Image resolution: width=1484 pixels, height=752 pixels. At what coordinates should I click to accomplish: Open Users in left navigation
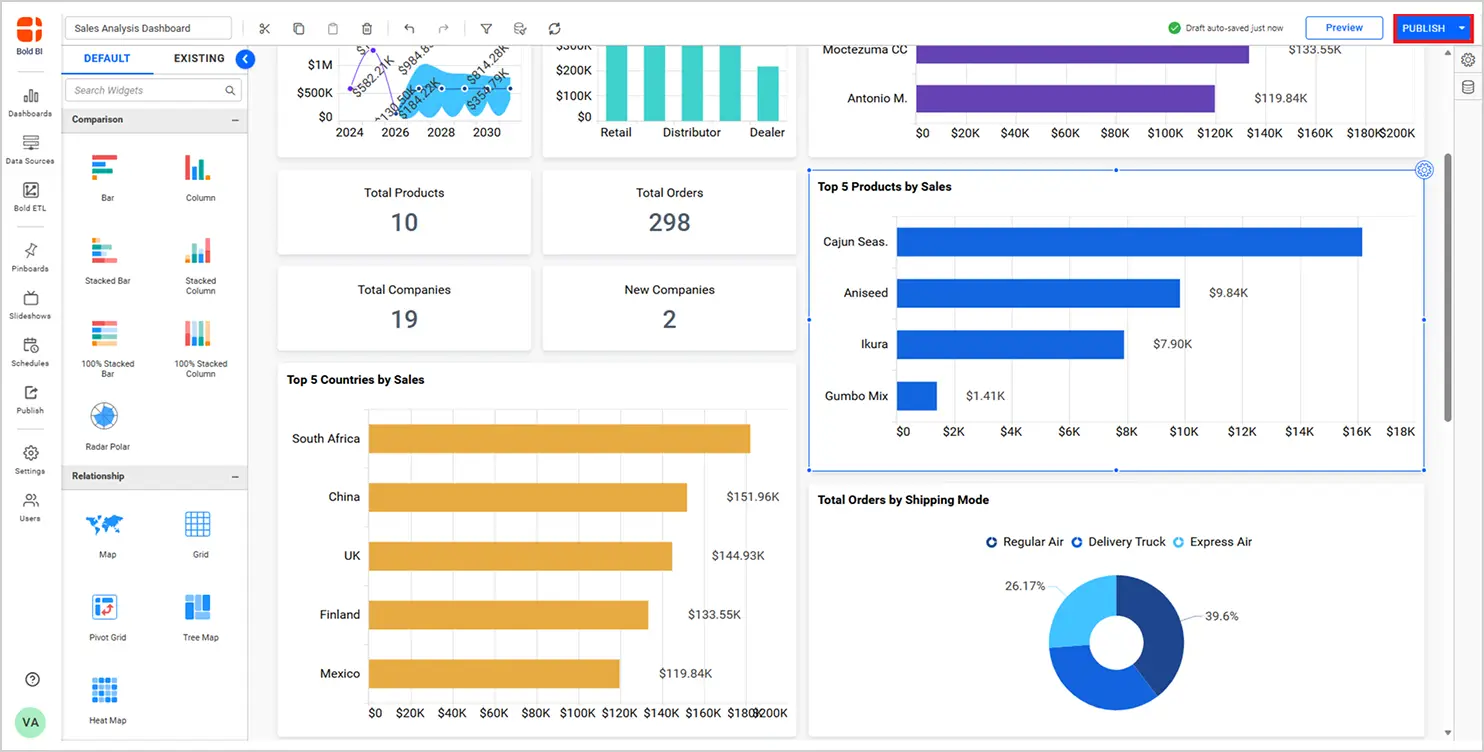(x=30, y=507)
